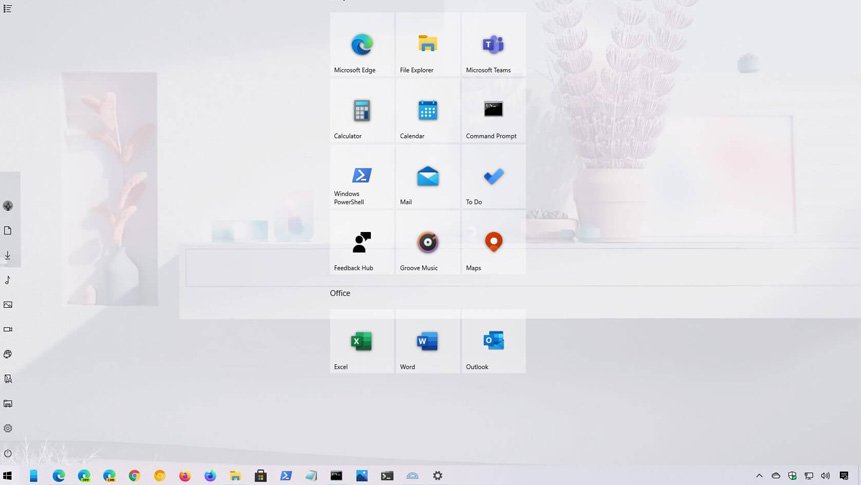Open the Calculator app tile

pos(362,111)
